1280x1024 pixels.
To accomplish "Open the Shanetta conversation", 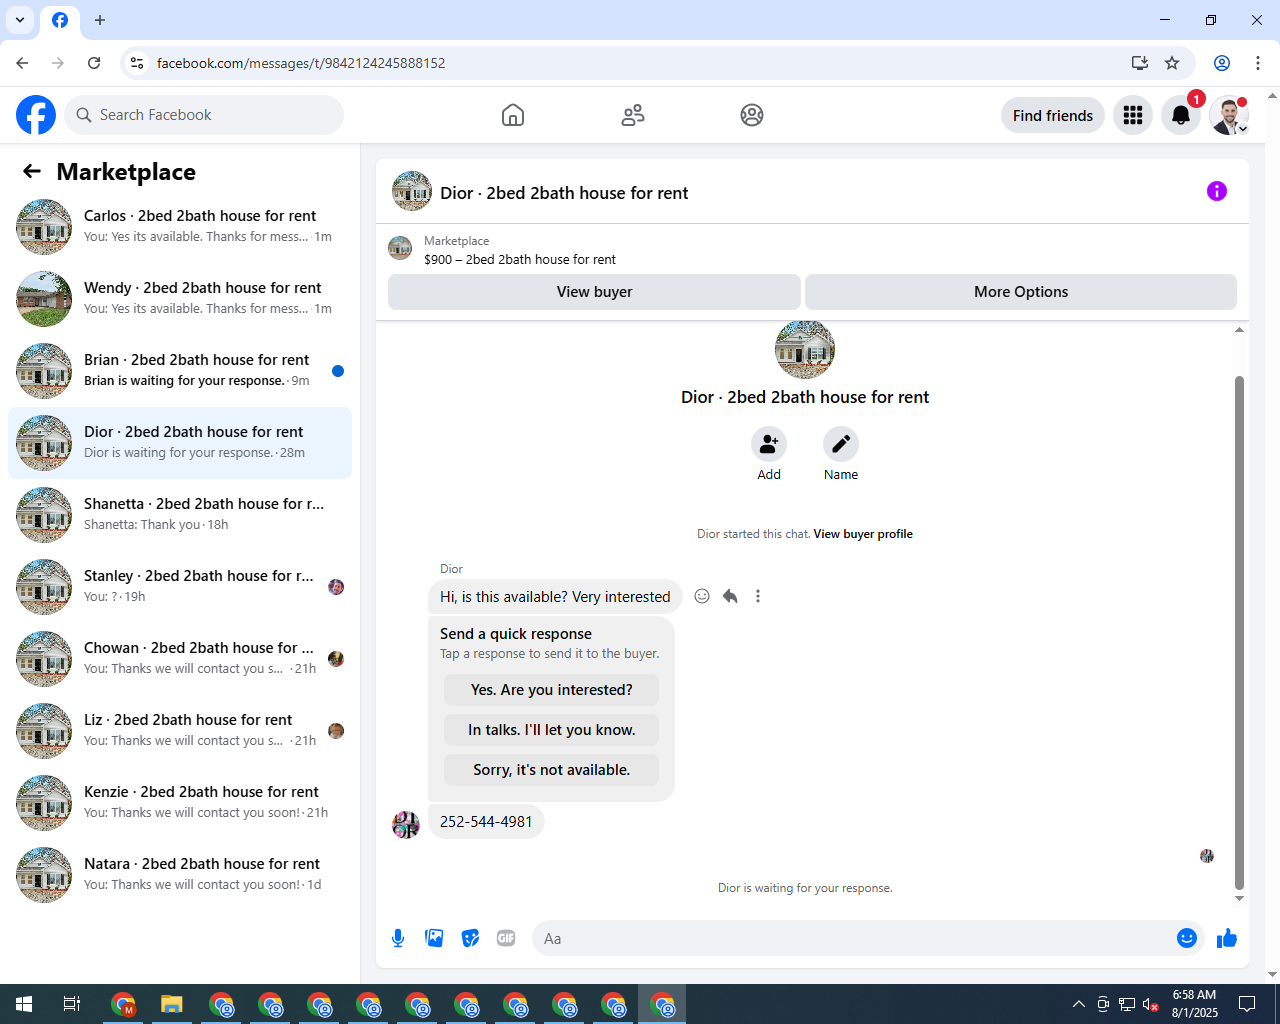I will tap(180, 515).
